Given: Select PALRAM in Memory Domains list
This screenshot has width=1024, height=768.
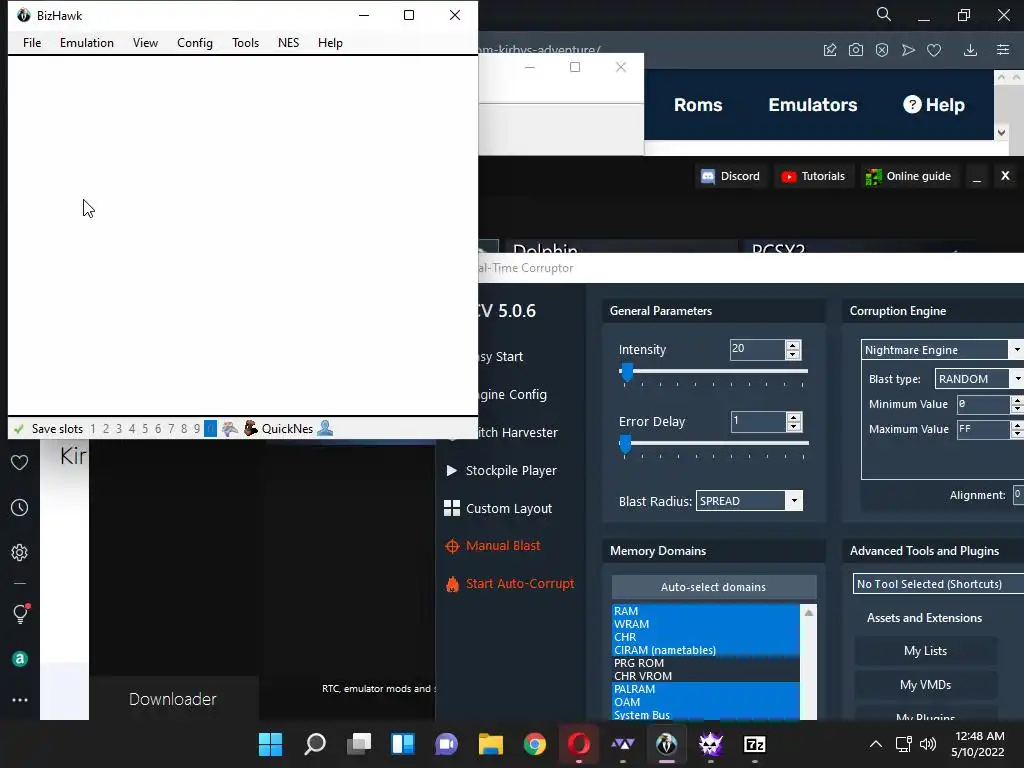Looking at the screenshot, I should point(705,690).
